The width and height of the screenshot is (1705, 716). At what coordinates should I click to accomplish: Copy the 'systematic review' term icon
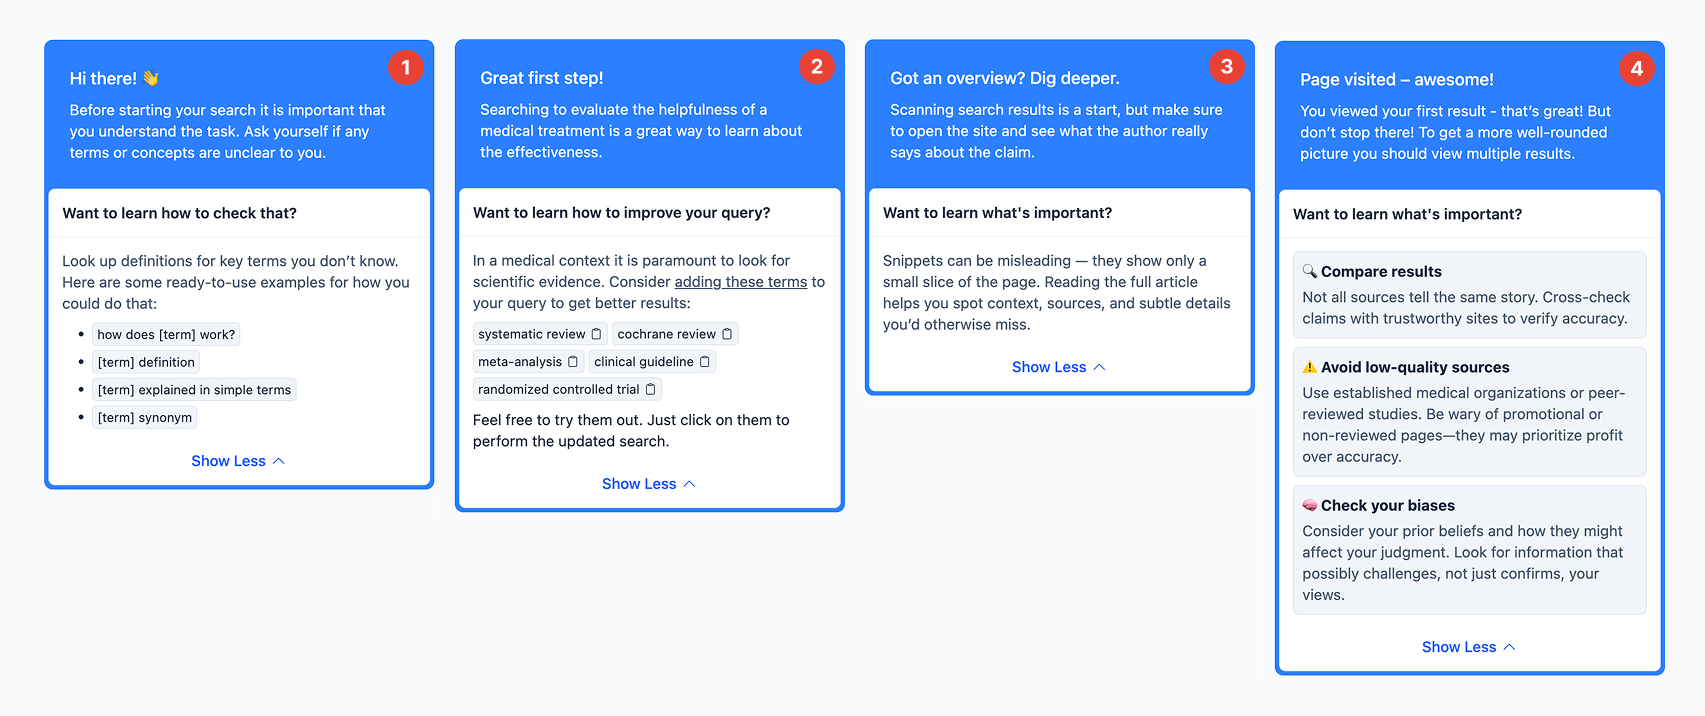click(597, 334)
